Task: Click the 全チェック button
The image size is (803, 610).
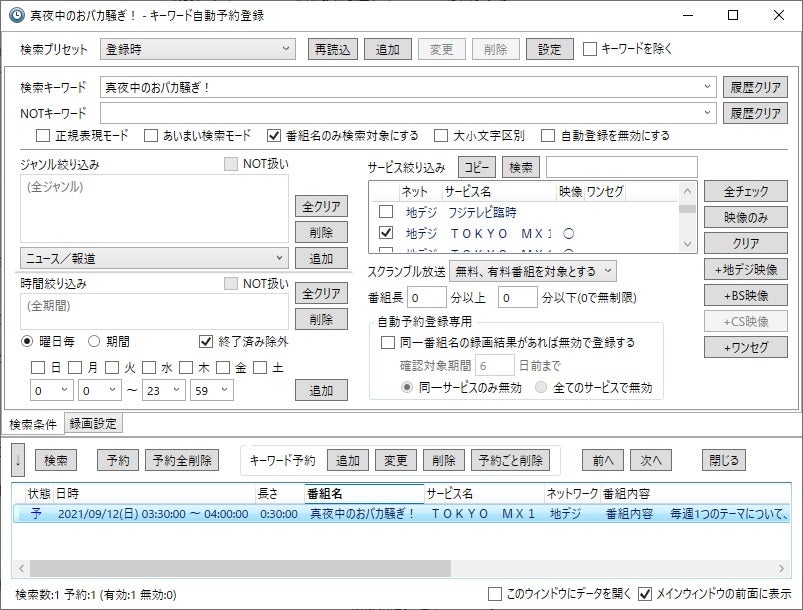Action: 745,191
